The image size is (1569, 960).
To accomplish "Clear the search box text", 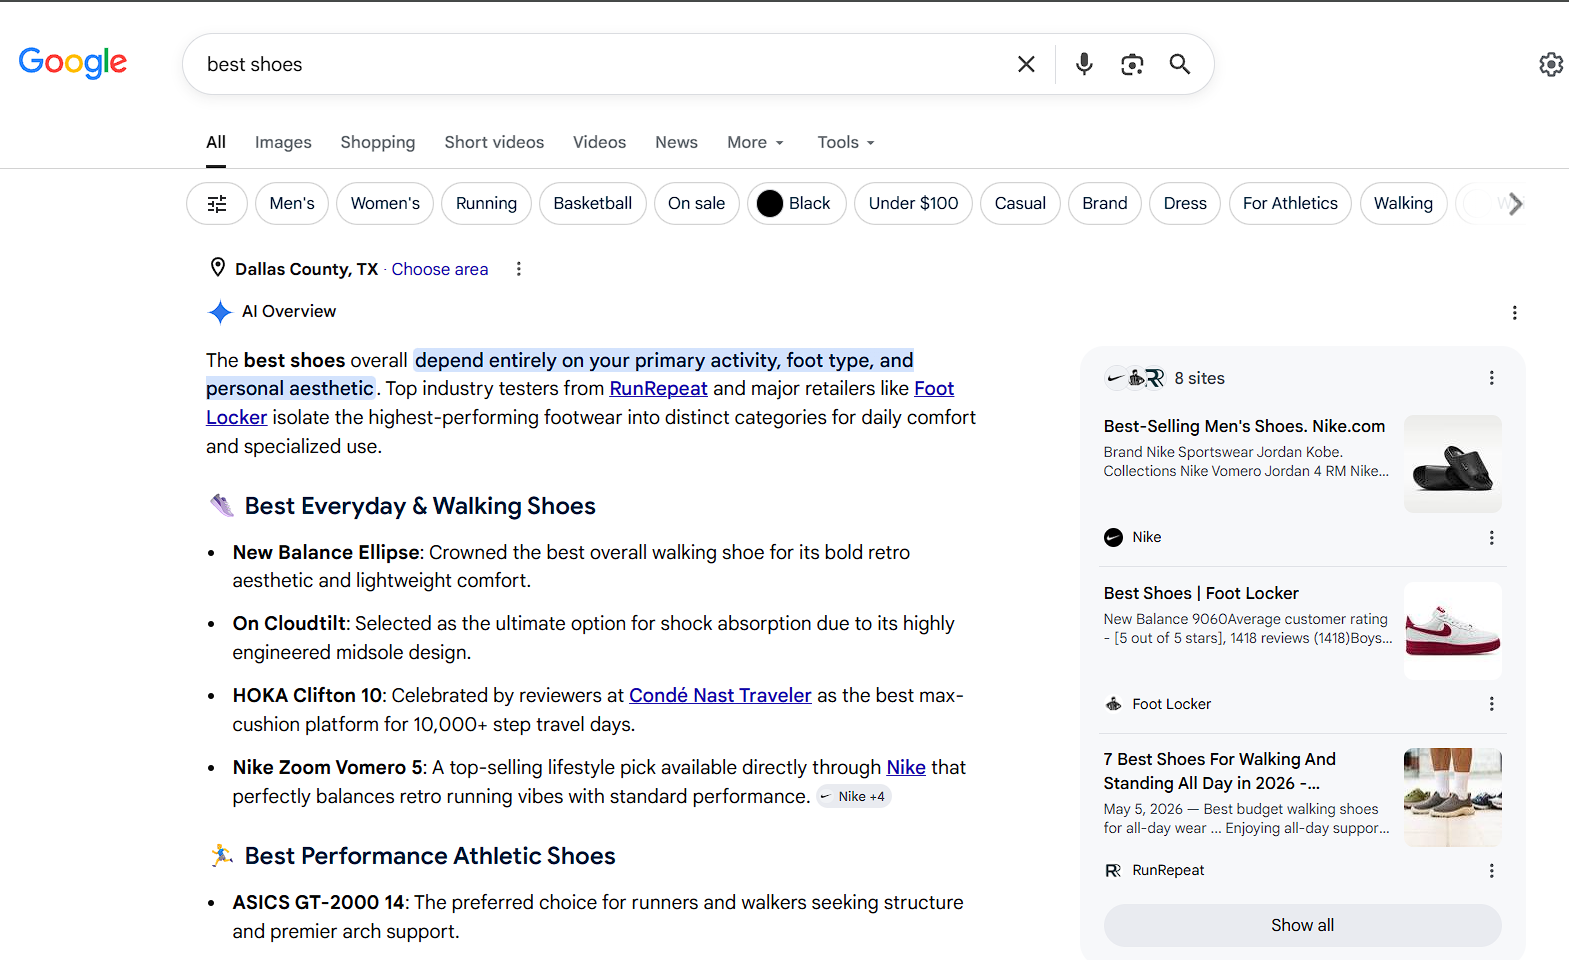I will click(1026, 64).
